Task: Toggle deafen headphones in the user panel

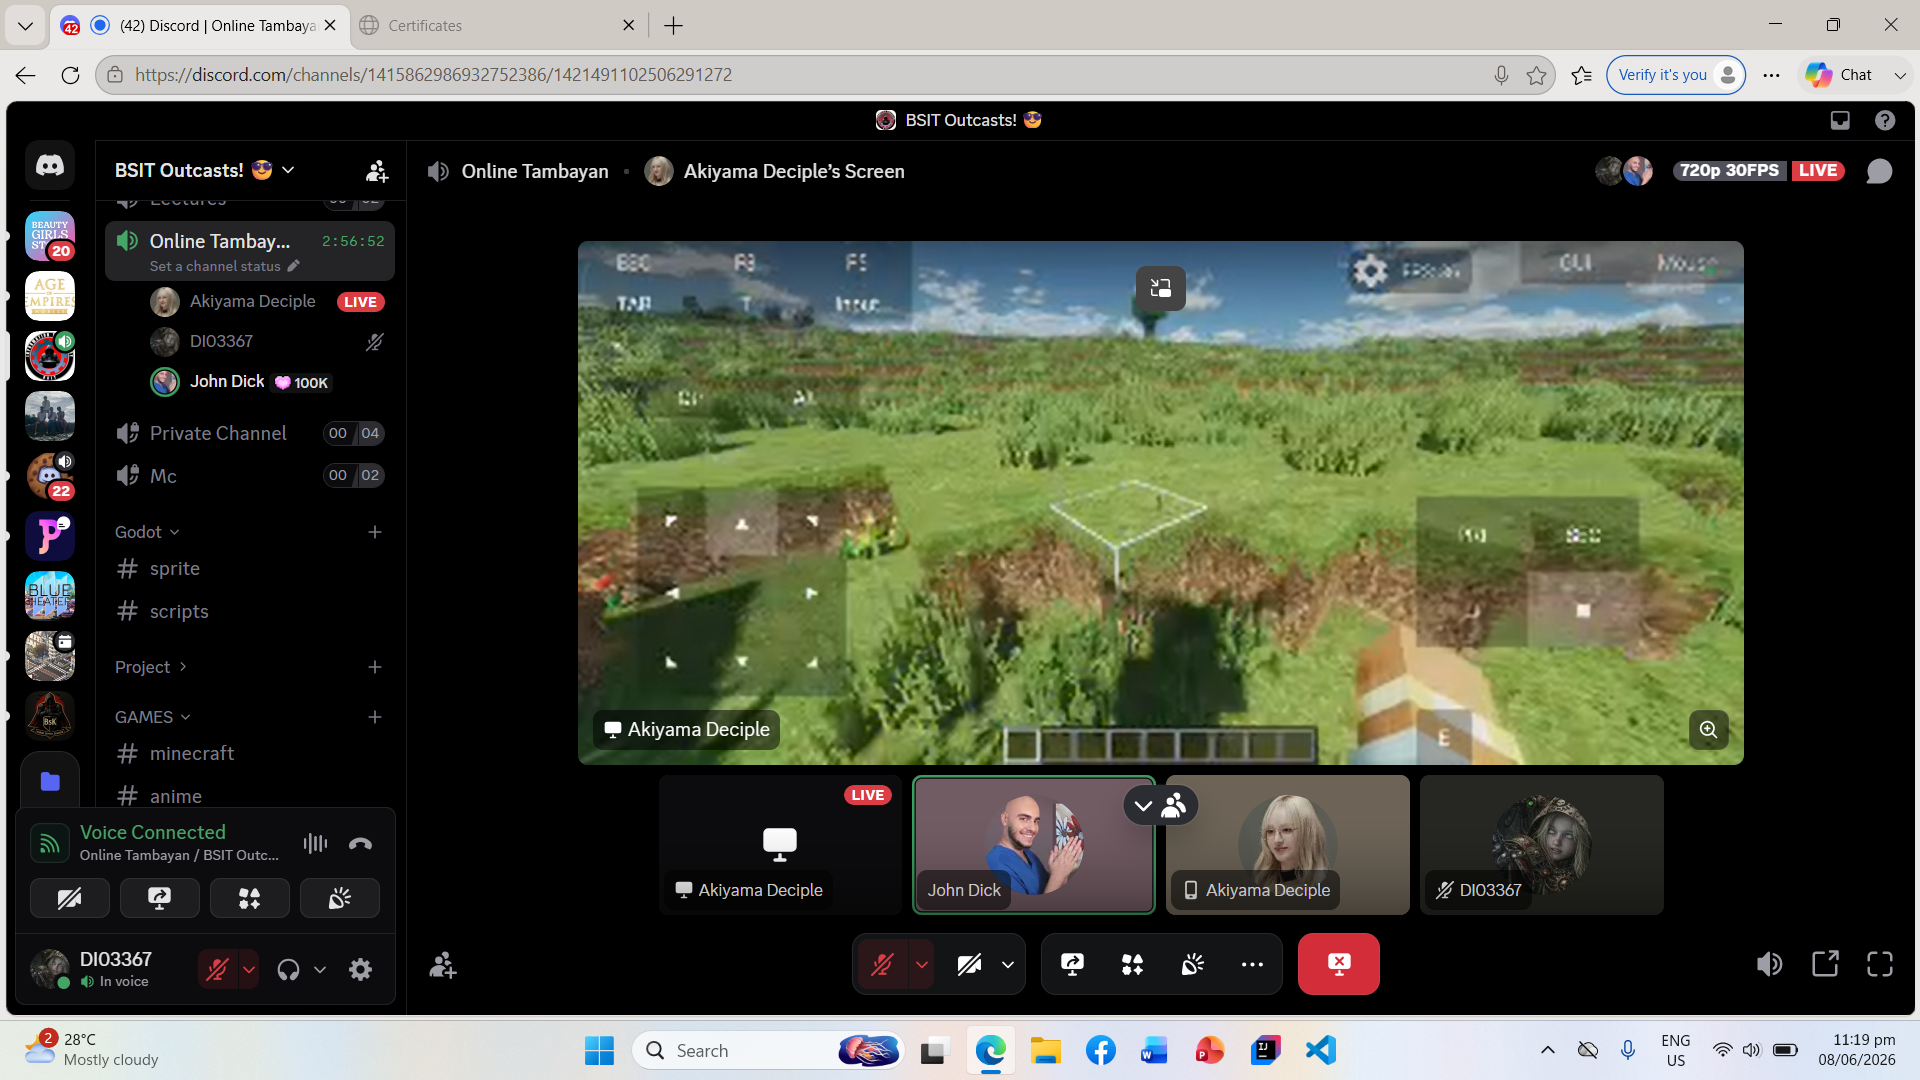Action: coord(288,969)
